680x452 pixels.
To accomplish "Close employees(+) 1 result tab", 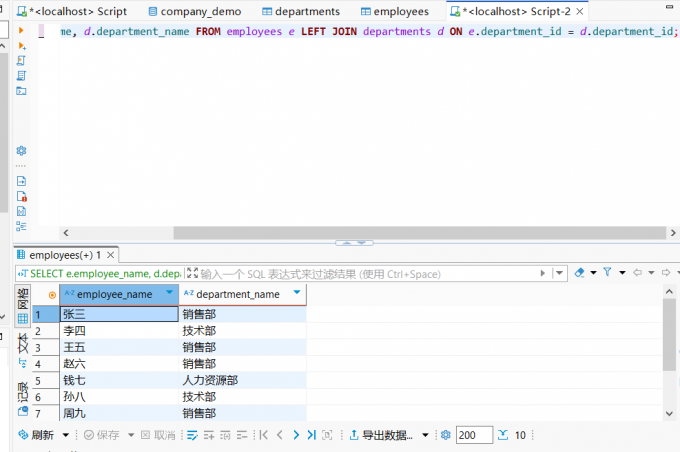I will tap(111, 255).
